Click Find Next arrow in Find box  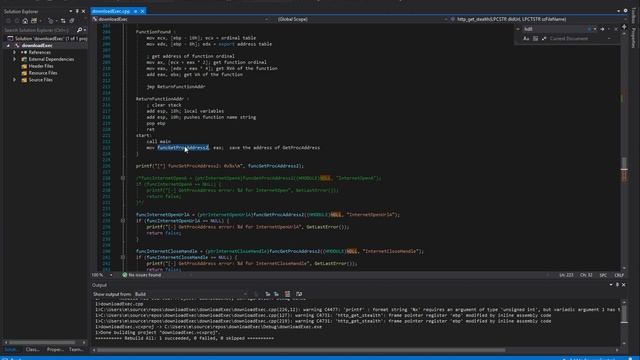point(602,29)
